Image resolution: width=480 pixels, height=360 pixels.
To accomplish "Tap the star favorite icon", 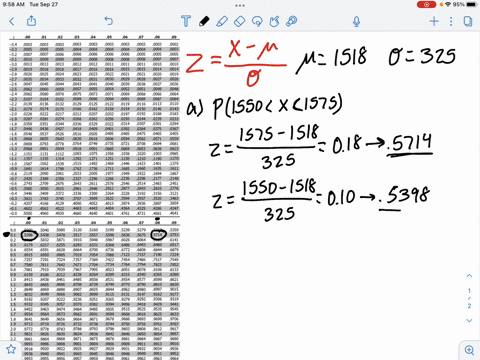I will pos(11,349).
